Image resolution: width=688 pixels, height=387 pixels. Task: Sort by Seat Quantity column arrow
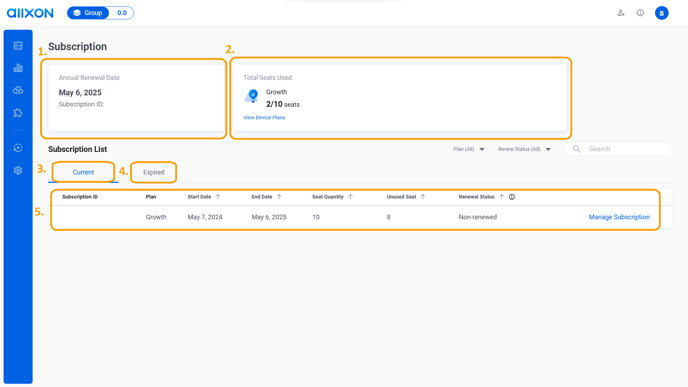pyautogui.click(x=350, y=197)
